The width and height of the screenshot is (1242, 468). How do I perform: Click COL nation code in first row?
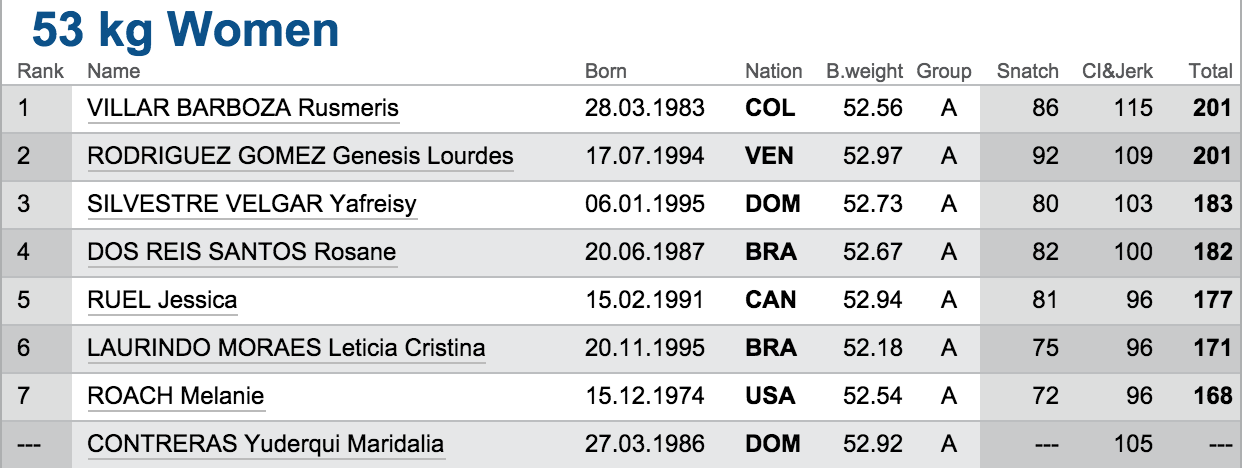click(x=770, y=108)
